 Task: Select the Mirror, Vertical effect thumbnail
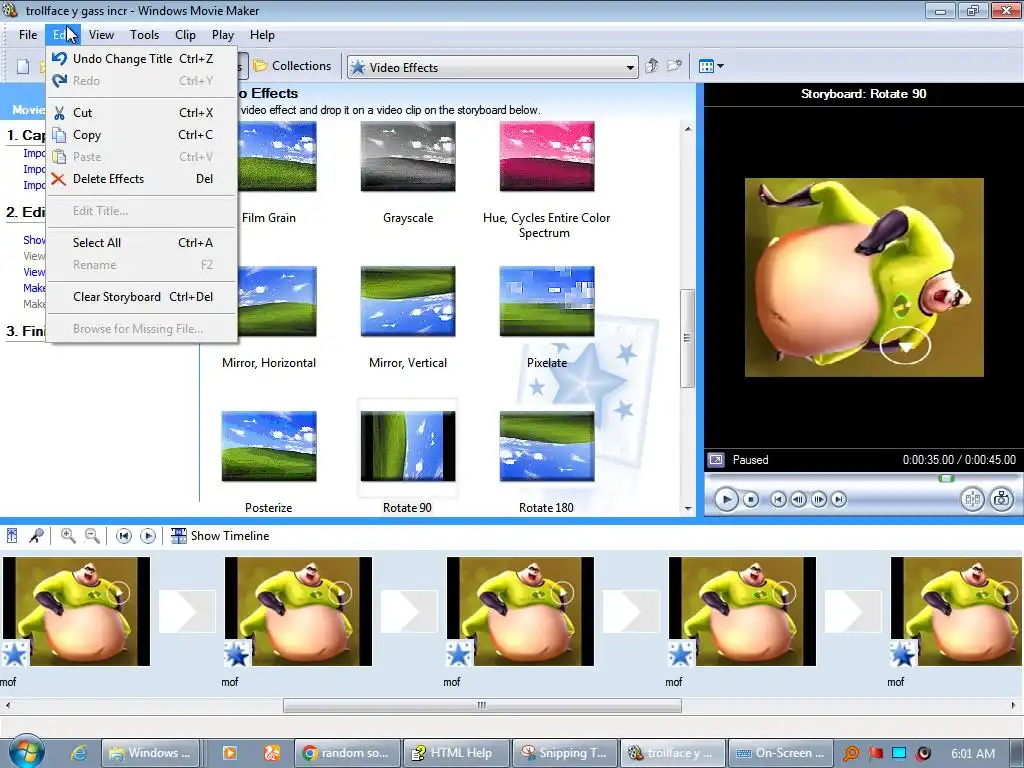408,302
